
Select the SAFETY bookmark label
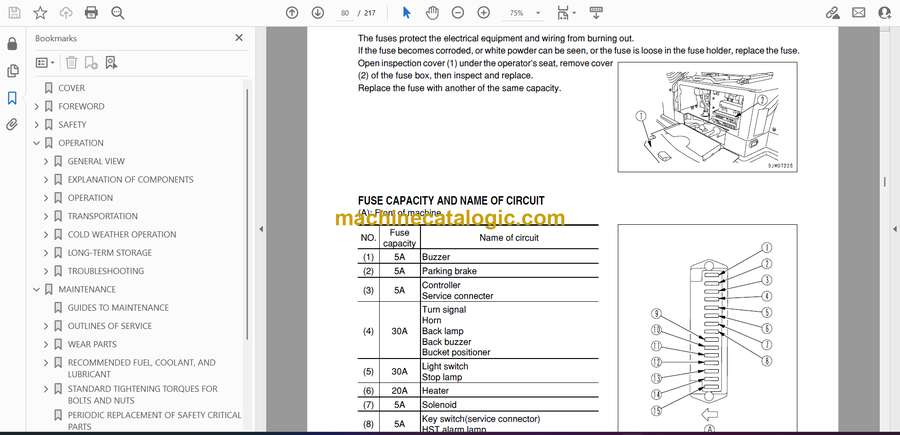pos(72,125)
